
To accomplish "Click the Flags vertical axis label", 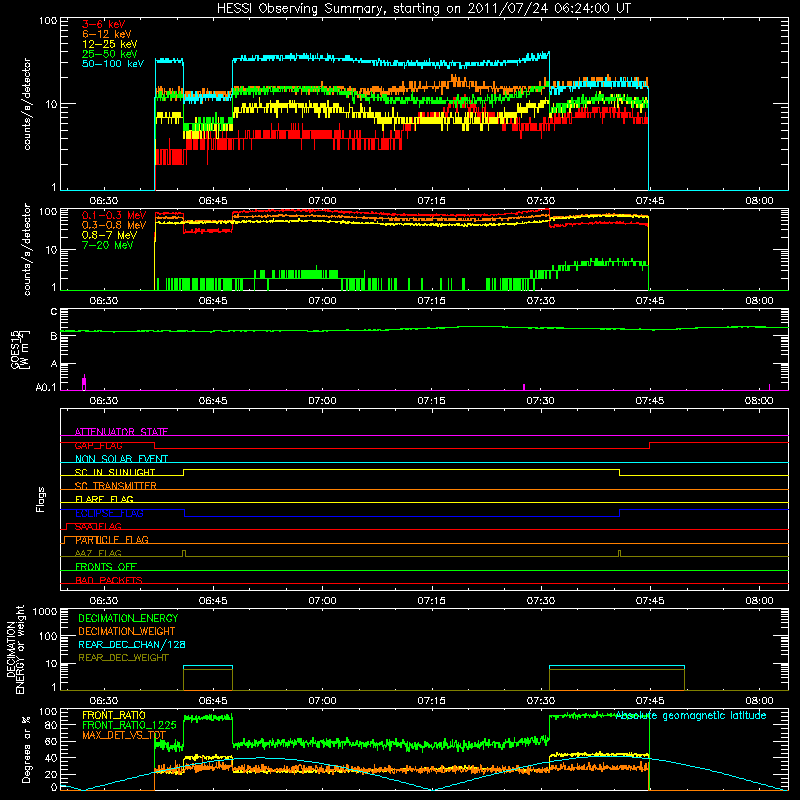I will pos(40,499).
